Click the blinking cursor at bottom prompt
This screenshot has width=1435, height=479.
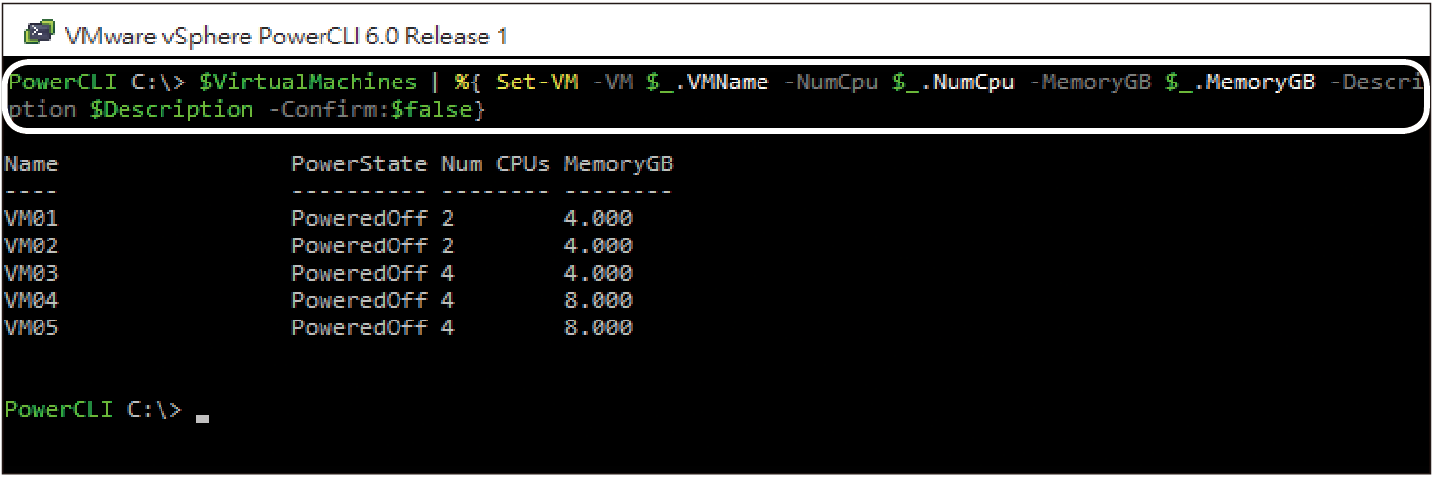point(202,419)
